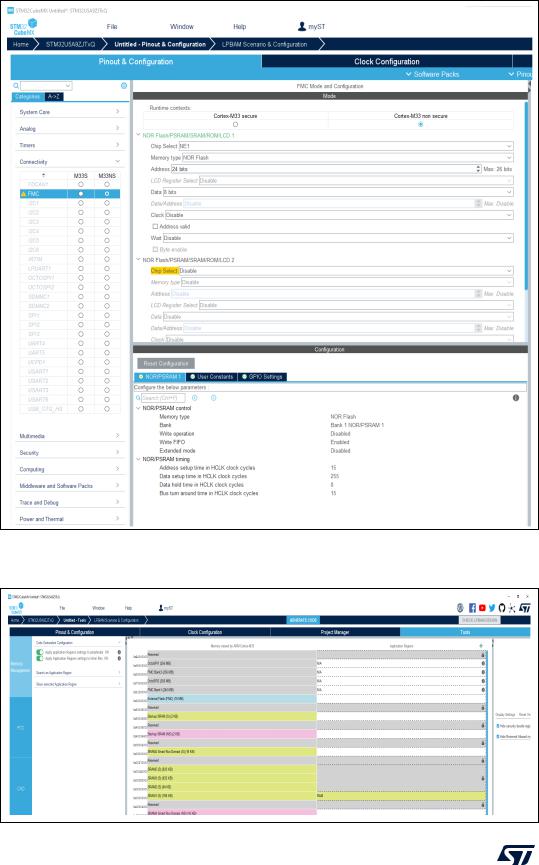Viewport: 539px width, 865px height.
Task: Select the NOR/PSRAM 1 tab
Action: coord(159,377)
